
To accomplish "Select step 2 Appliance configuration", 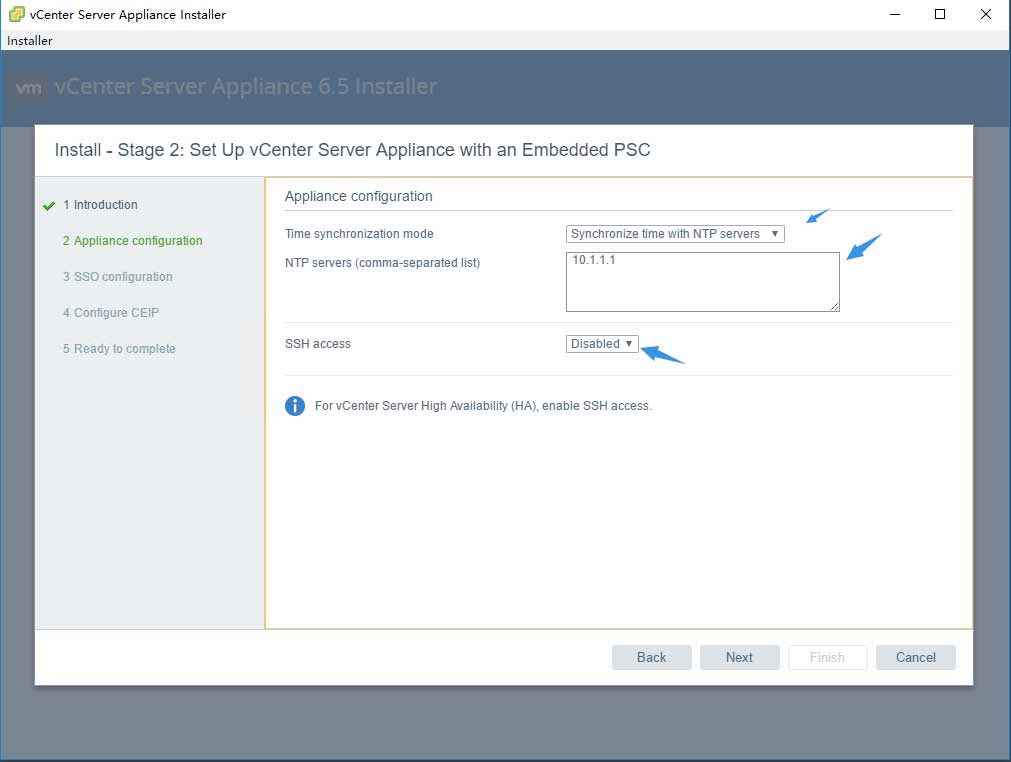I will click(x=132, y=240).
